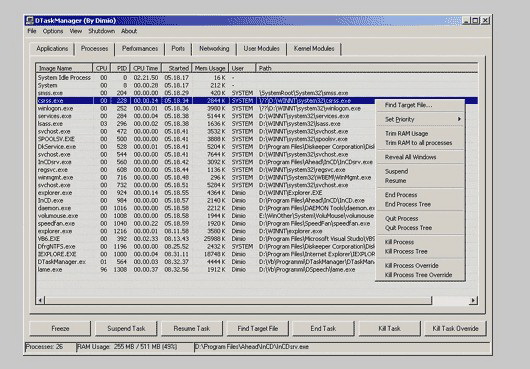Select the regsvc.exe process row
The image size is (530, 369).
(x=206, y=170)
